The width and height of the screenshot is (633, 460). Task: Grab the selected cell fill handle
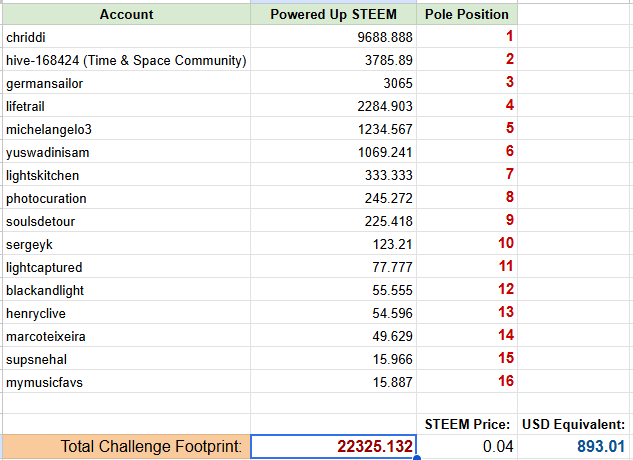[417, 458]
